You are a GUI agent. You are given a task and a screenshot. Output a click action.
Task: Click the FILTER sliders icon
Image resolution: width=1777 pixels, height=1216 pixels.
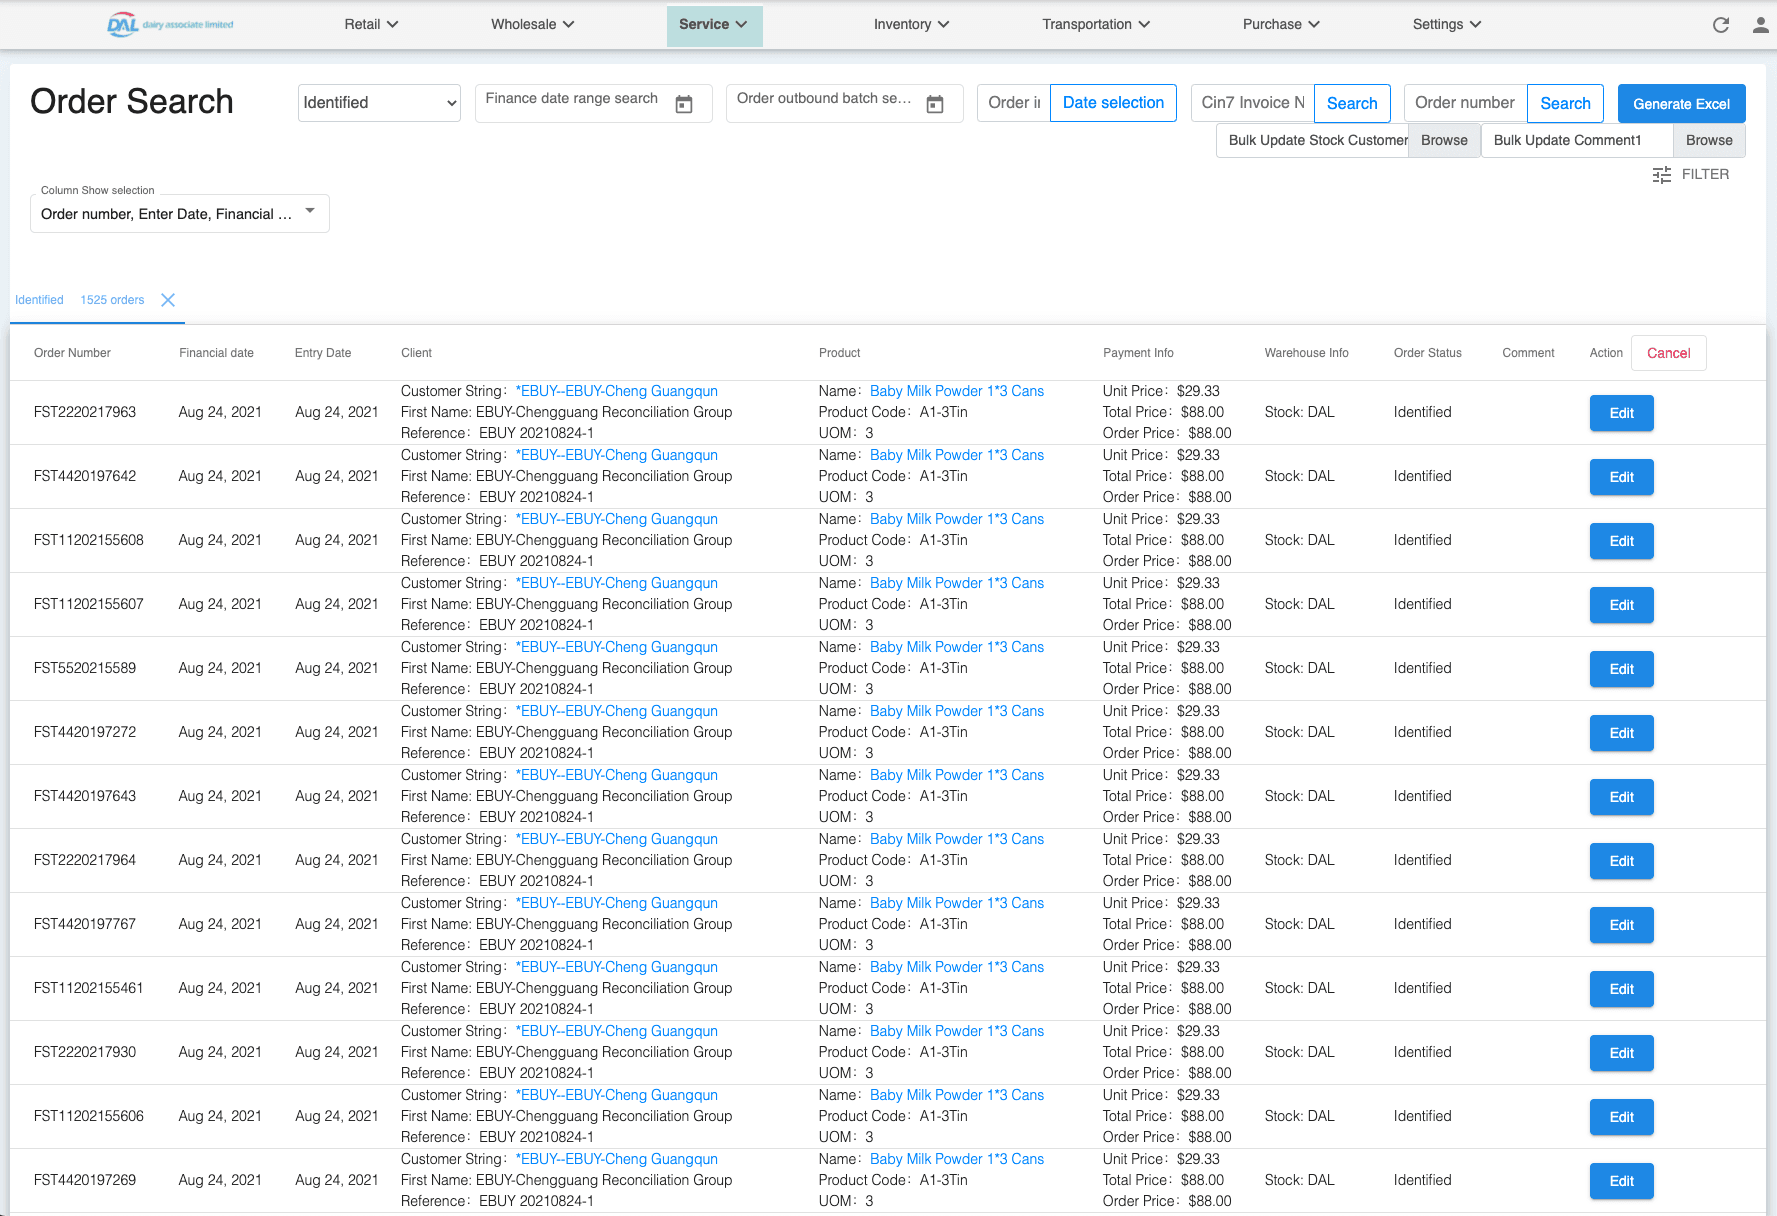click(x=1662, y=175)
